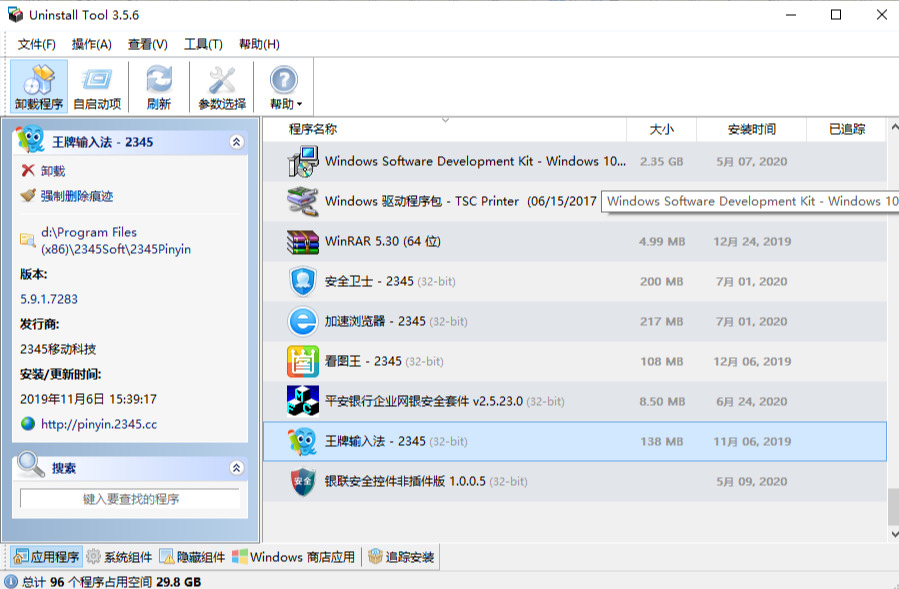The height and width of the screenshot is (589, 899).
Task: Click the Uninstall Tool title bar icon
Action: pyautogui.click(x=15, y=14)
